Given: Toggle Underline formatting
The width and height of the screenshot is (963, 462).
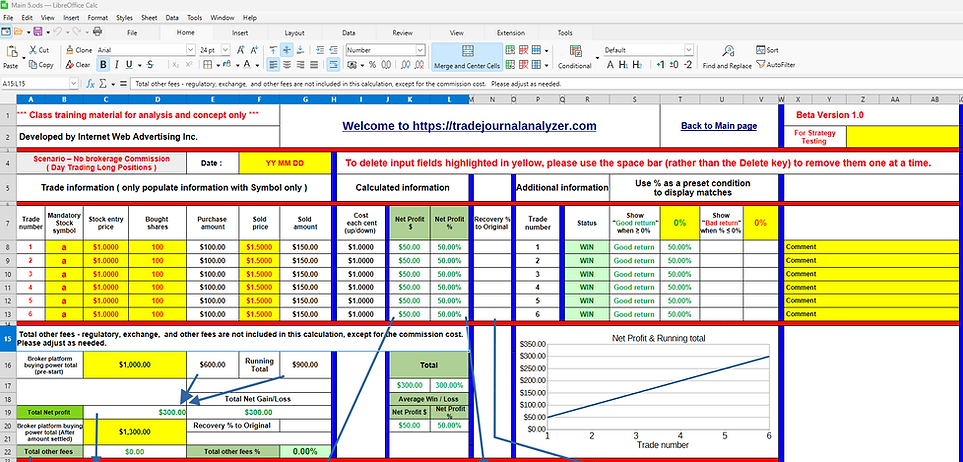Looking at the screenshot, I should tap(129, 65).
